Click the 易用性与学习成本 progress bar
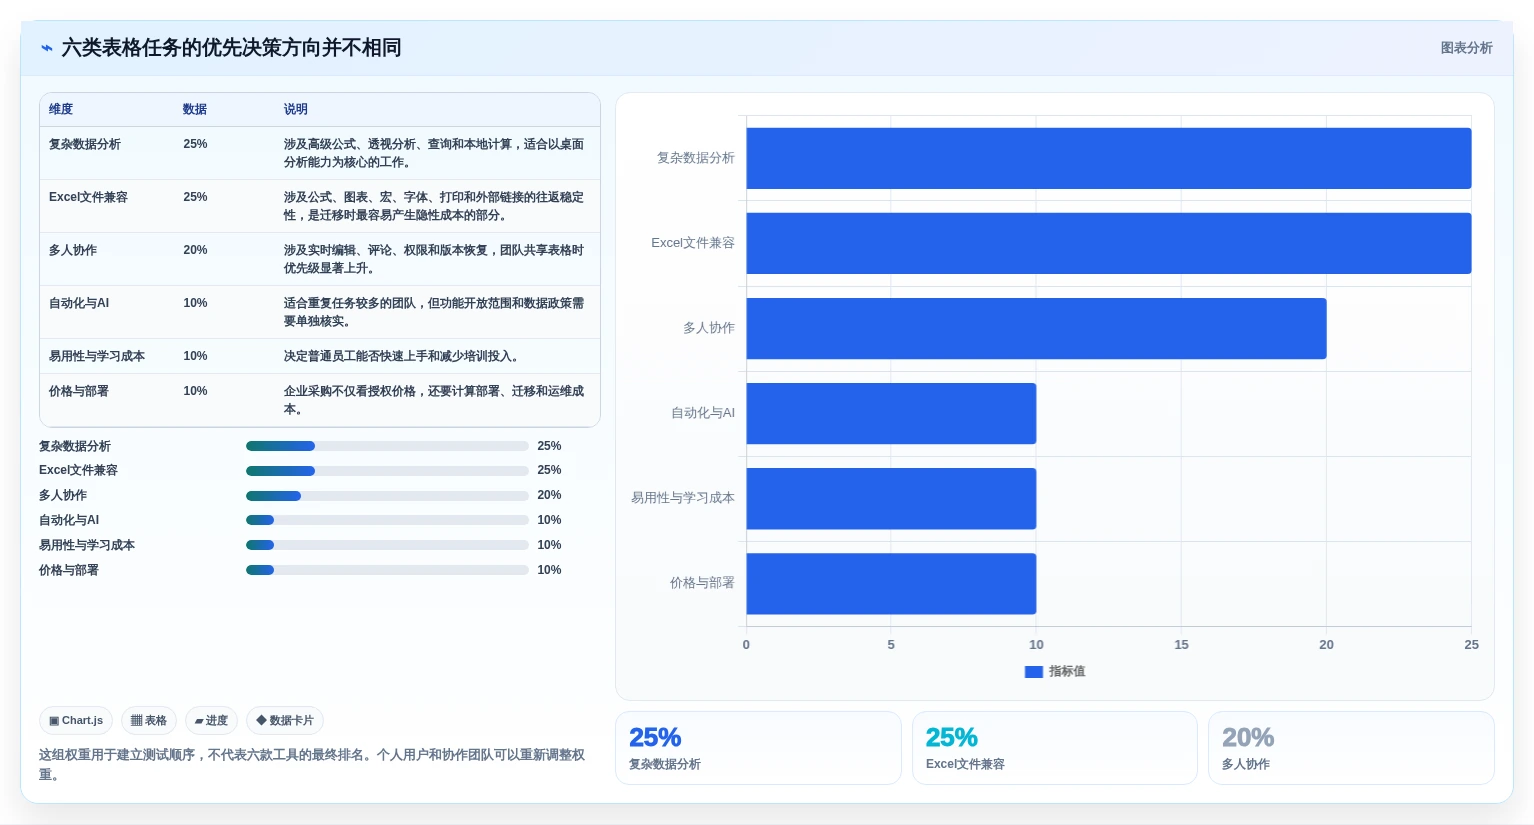The image size is (1534, 825). [x=387, y=545]
